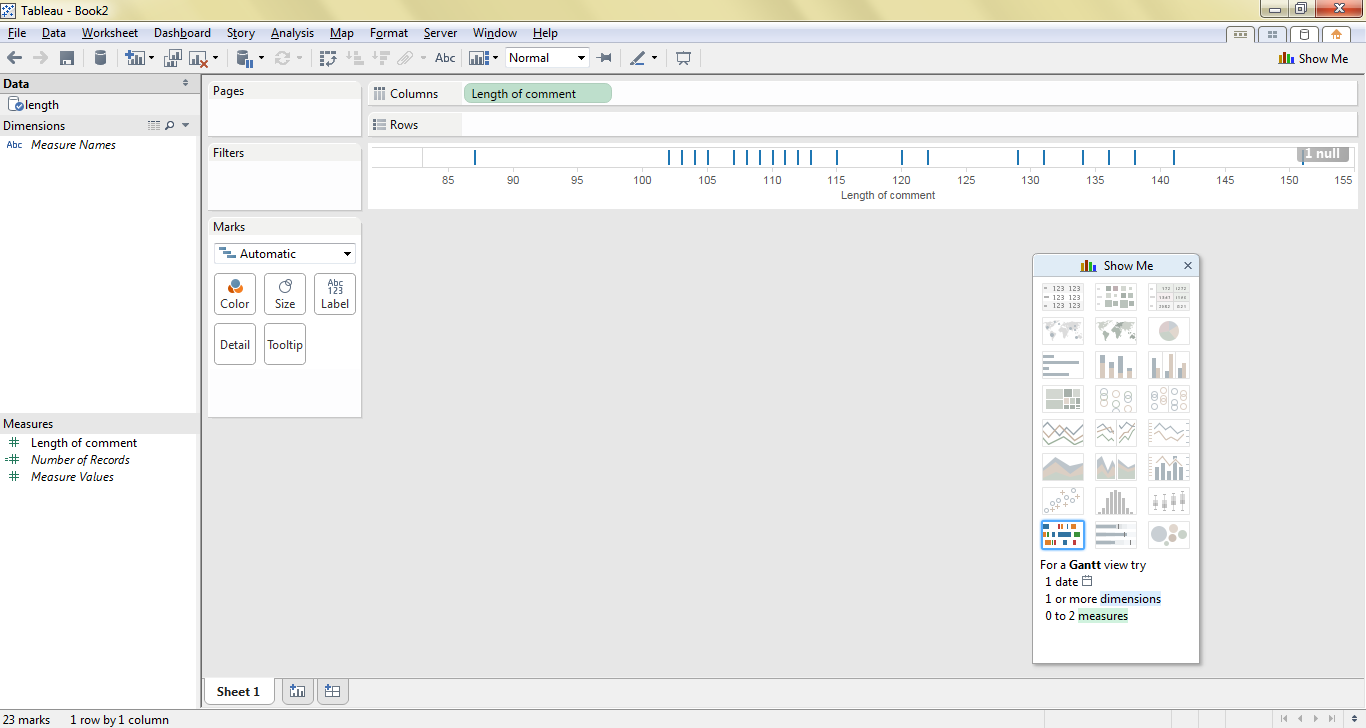
Task: Expand the Show/Hide Cards dropdown arrow
Action: pos(494,58)
